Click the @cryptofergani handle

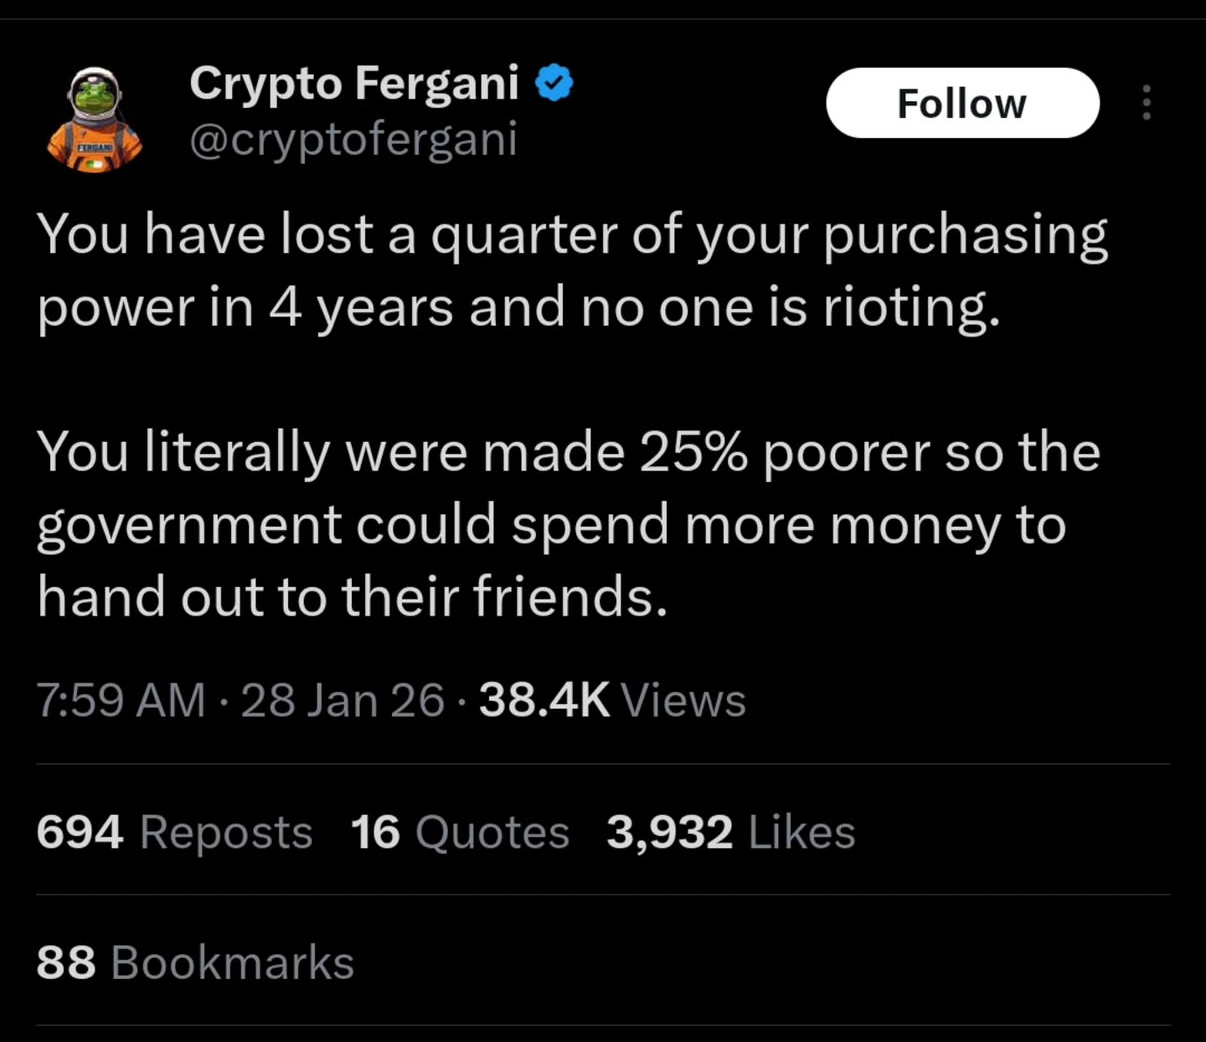[353, 139]
